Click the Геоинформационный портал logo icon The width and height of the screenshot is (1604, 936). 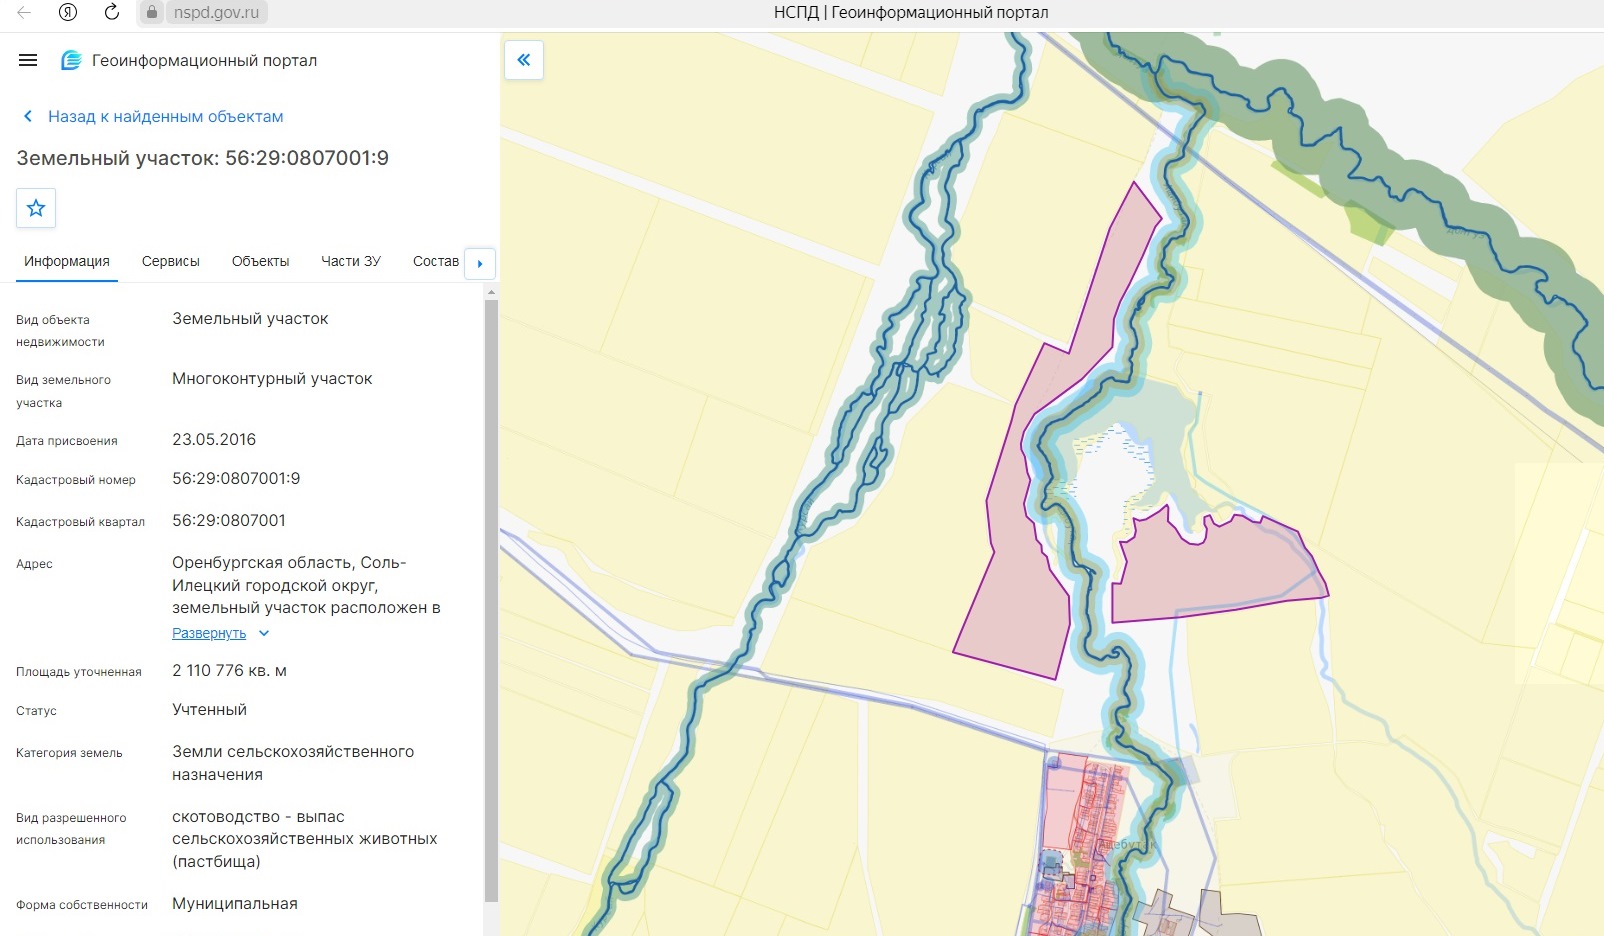click(x=71, y=60)
